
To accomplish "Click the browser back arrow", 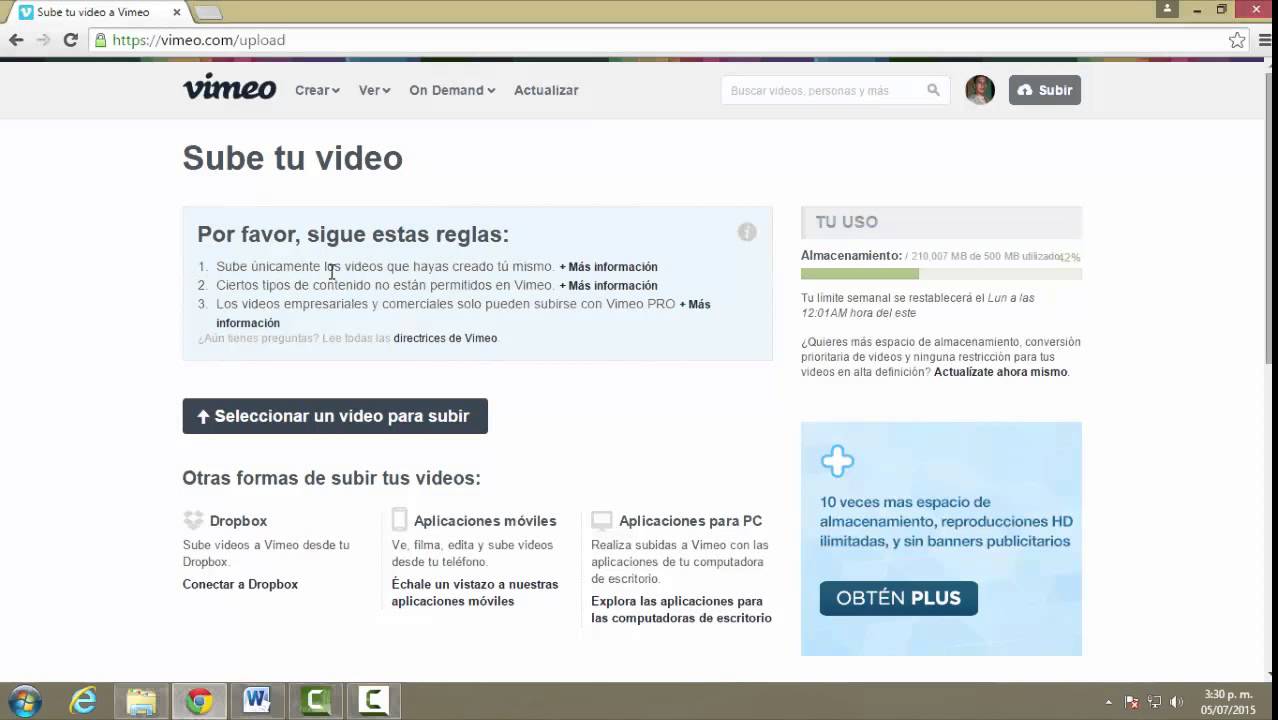I will (x=16, y=40).
